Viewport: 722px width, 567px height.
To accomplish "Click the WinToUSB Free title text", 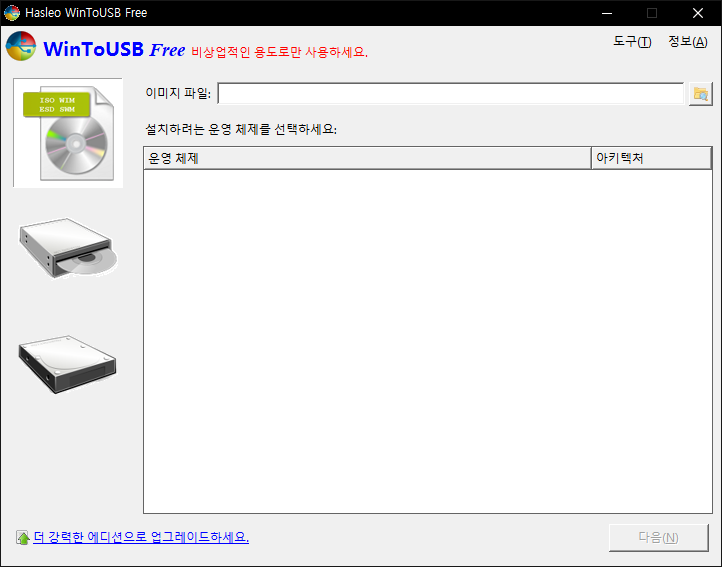I will coord(114,49).
